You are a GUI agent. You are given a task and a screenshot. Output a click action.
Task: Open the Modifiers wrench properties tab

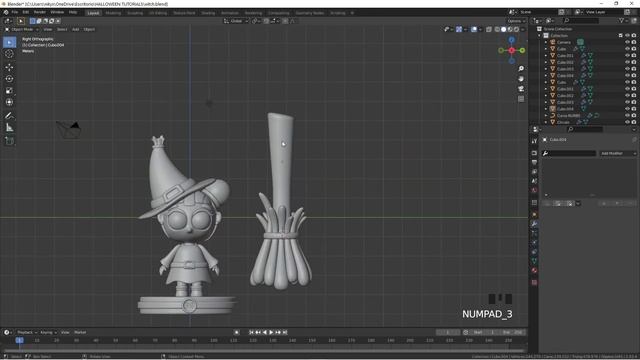(x=534, y=224)
